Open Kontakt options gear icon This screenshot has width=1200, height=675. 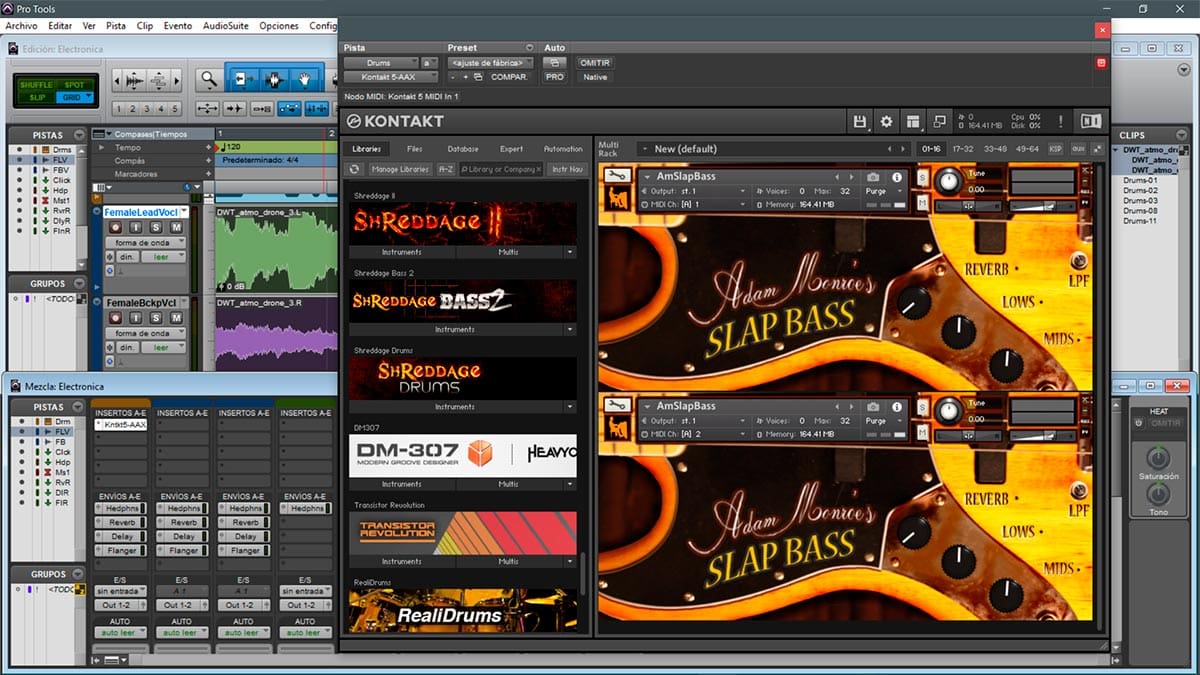886,121
